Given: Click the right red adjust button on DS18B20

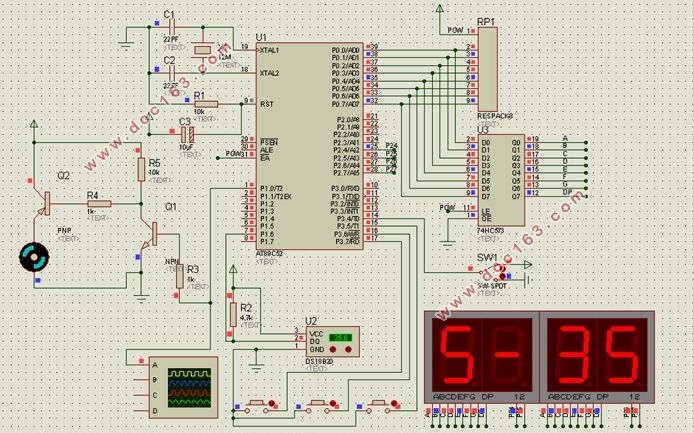Looking at the screenshot, I should tap(348, 350).
